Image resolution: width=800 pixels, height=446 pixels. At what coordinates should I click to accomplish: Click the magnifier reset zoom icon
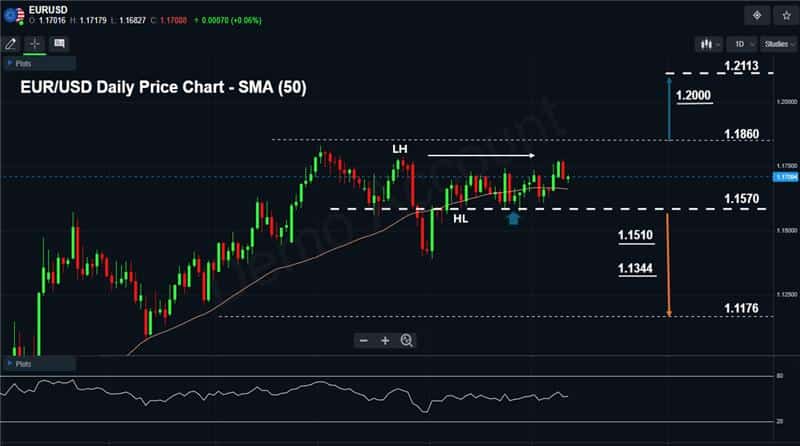pos(407,340)
